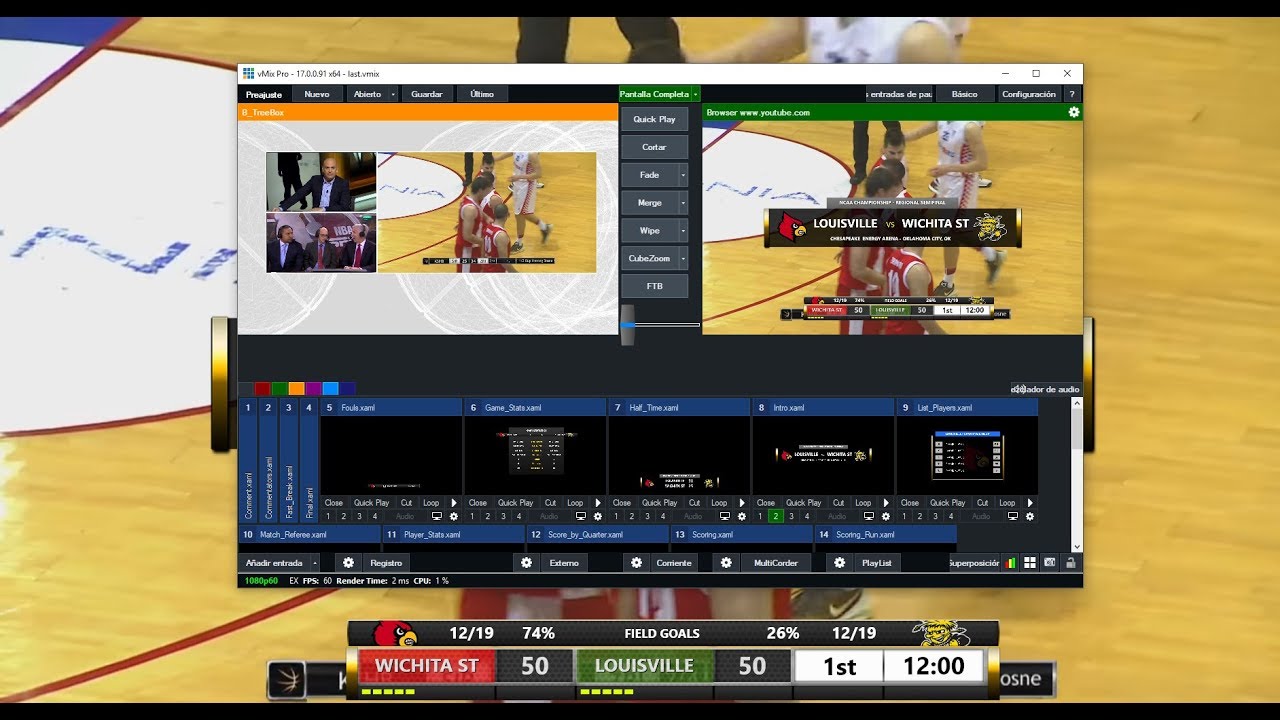The height and width of the screenshot is (720, 1280).
Task: Open Configuración
Action: [1029, 94]
